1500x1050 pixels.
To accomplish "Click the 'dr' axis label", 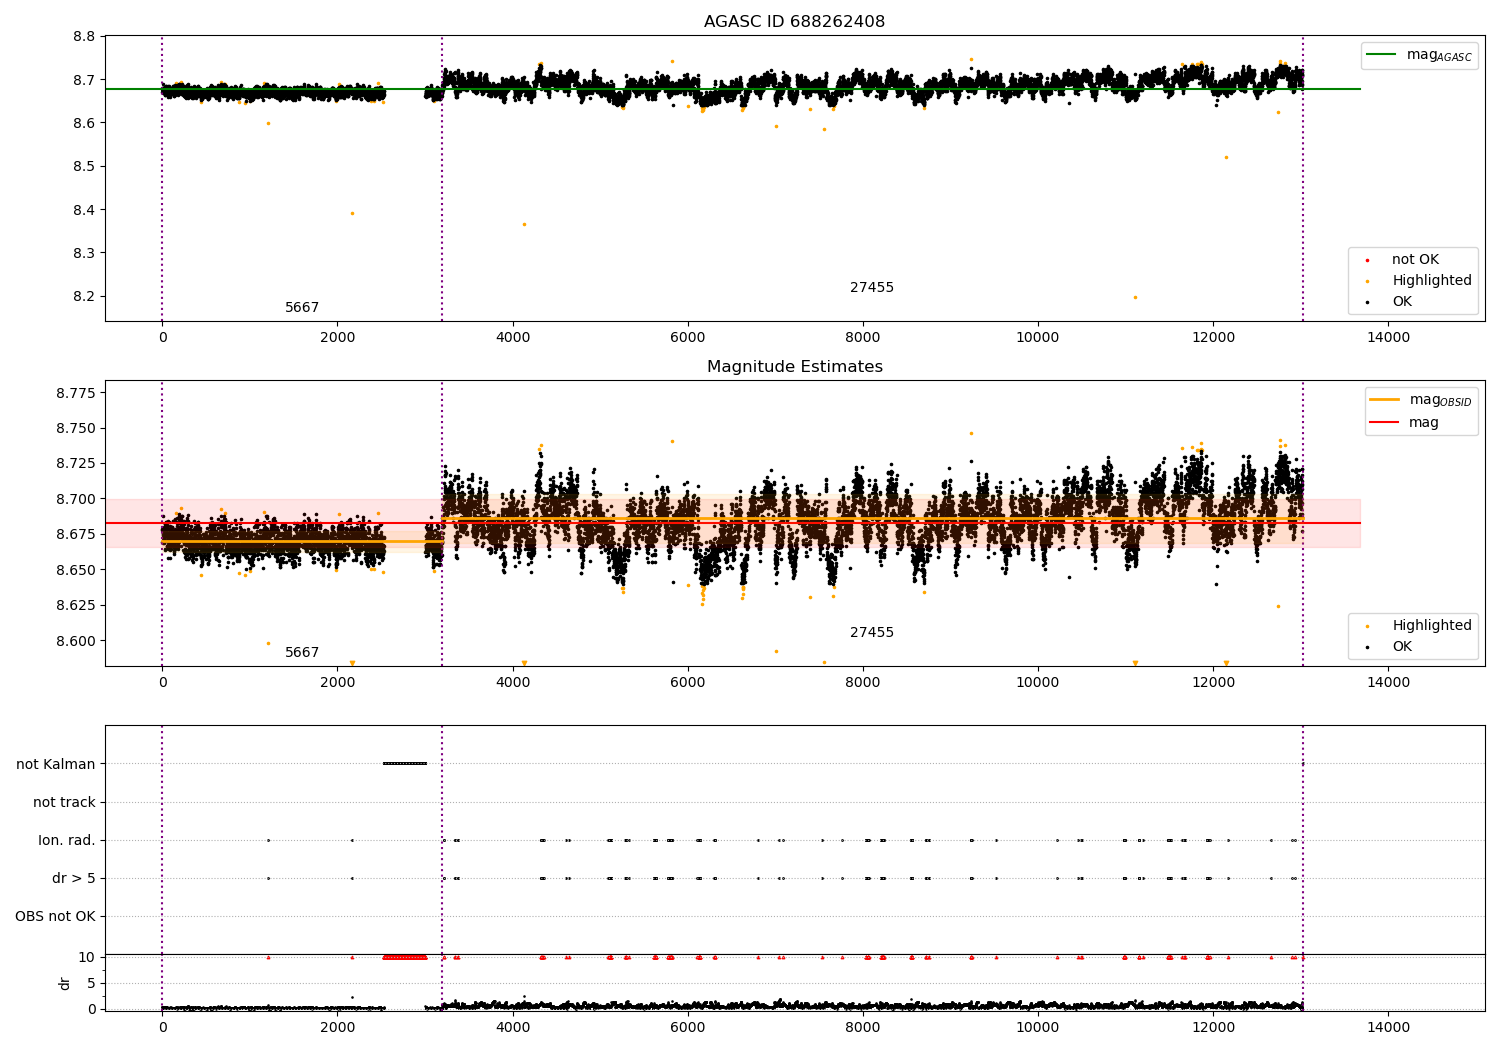I will click(x=65, y=983).
